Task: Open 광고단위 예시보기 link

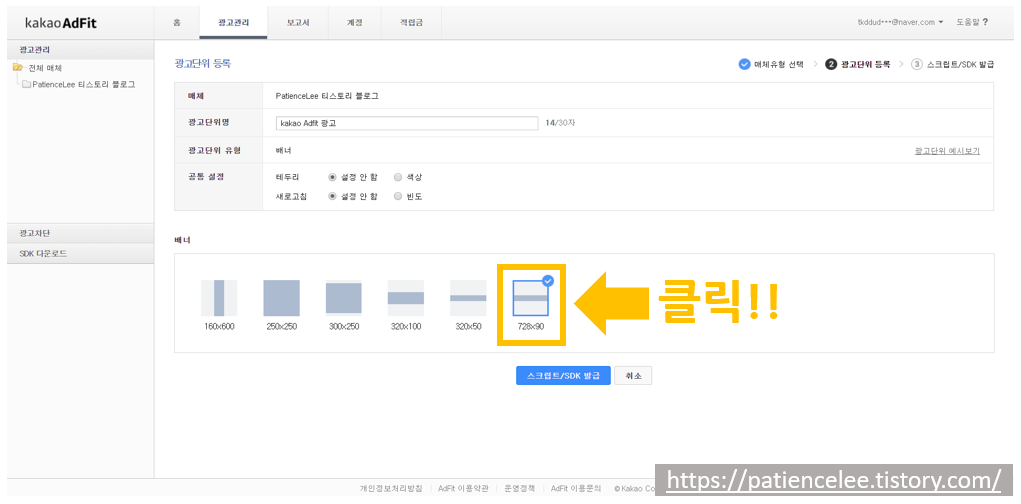Action: pyautogui.click(x=947, y=150)
